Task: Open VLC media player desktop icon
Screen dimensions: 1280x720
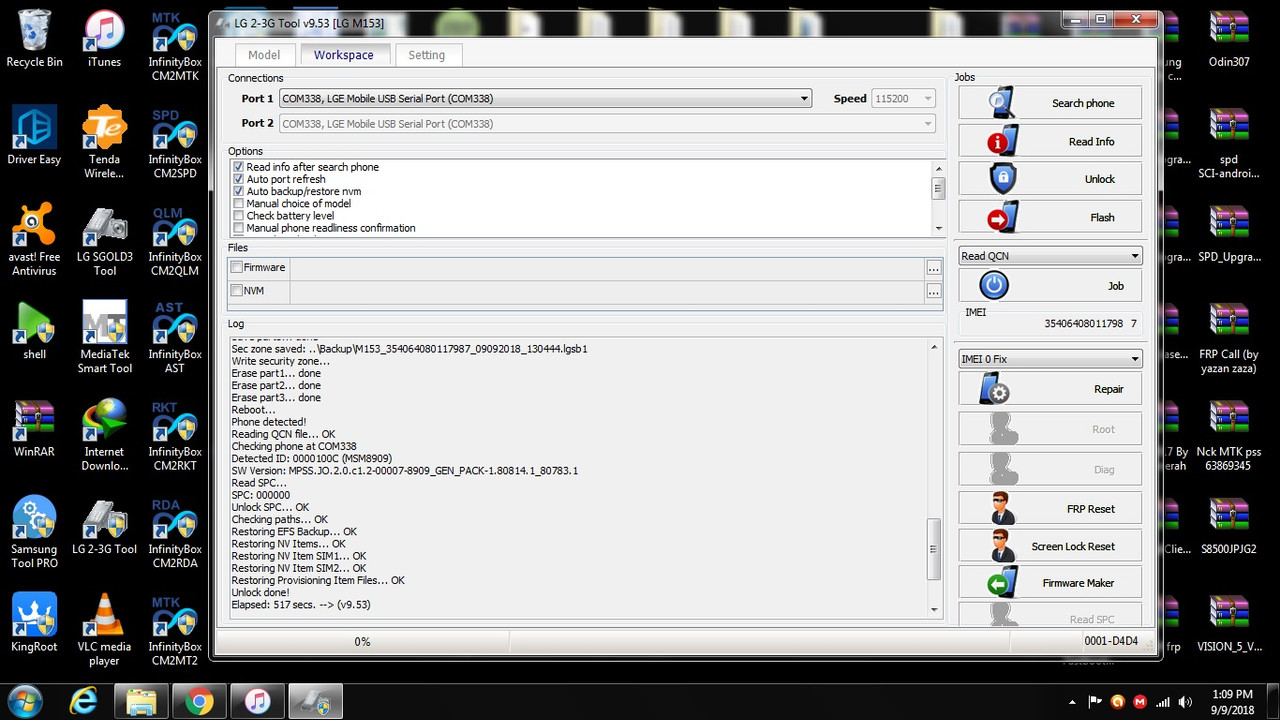Action: (x=104, y=629)
